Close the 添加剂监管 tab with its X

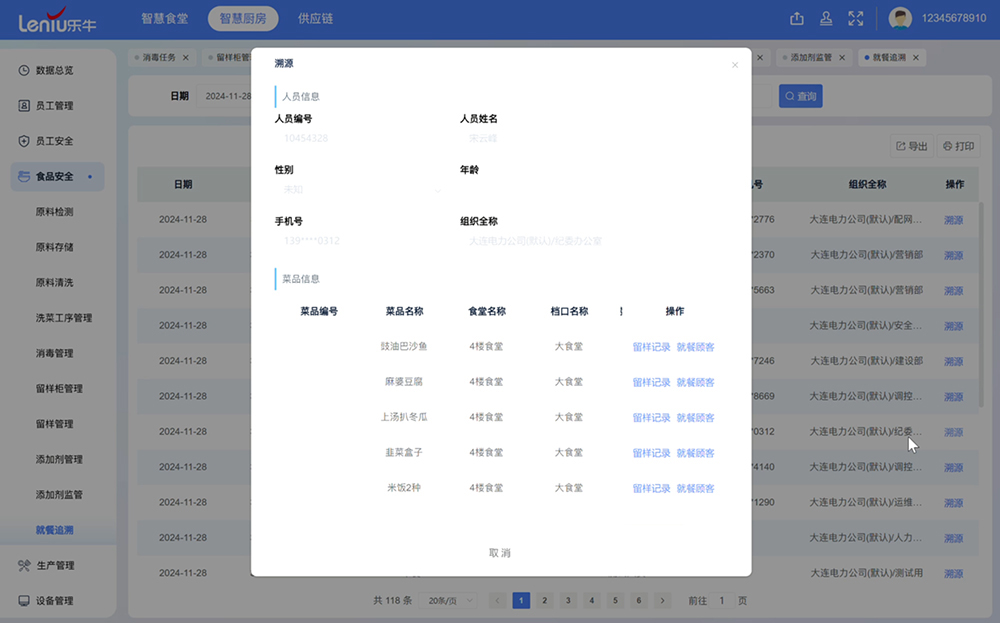(842, 58)
